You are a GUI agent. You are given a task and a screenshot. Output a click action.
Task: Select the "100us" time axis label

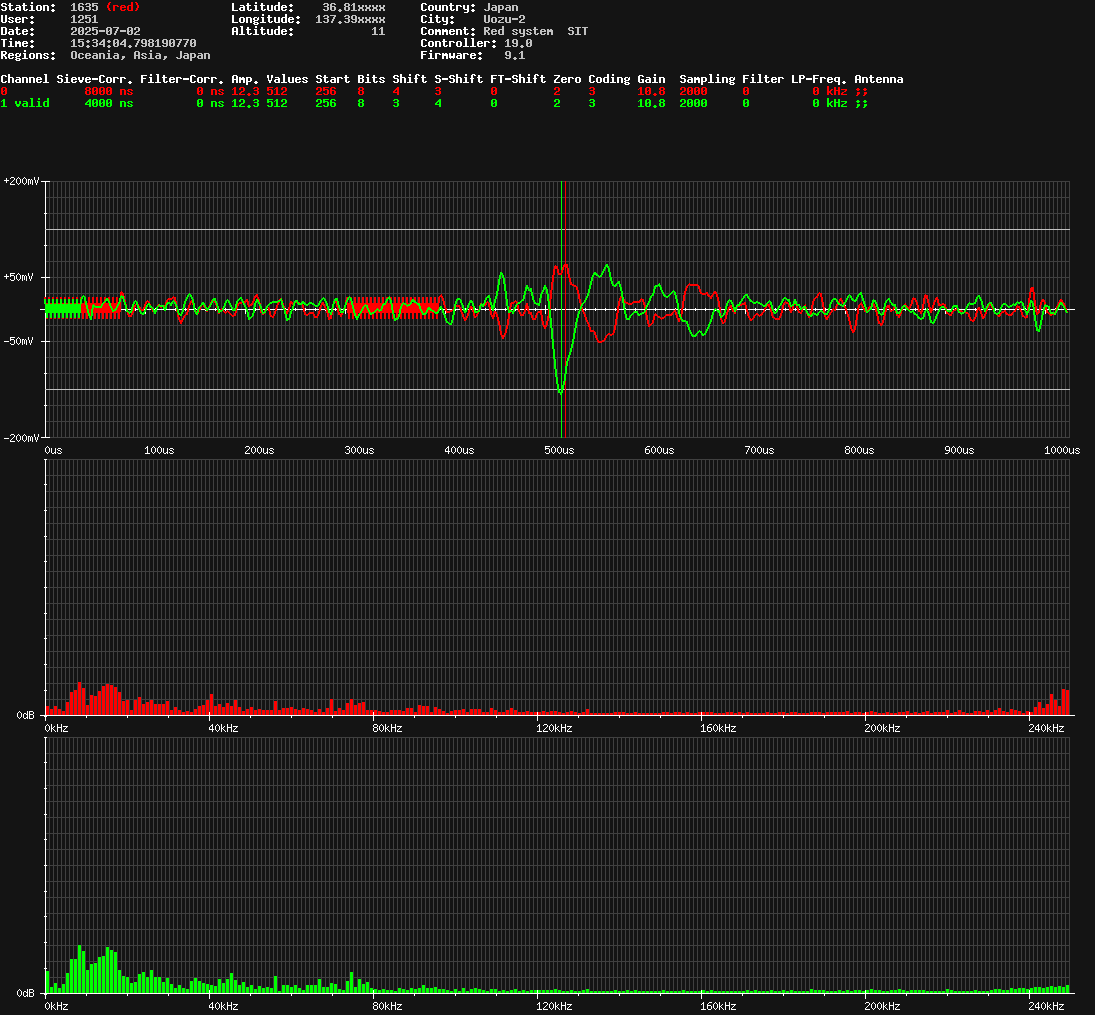click(x=159, y=450)
